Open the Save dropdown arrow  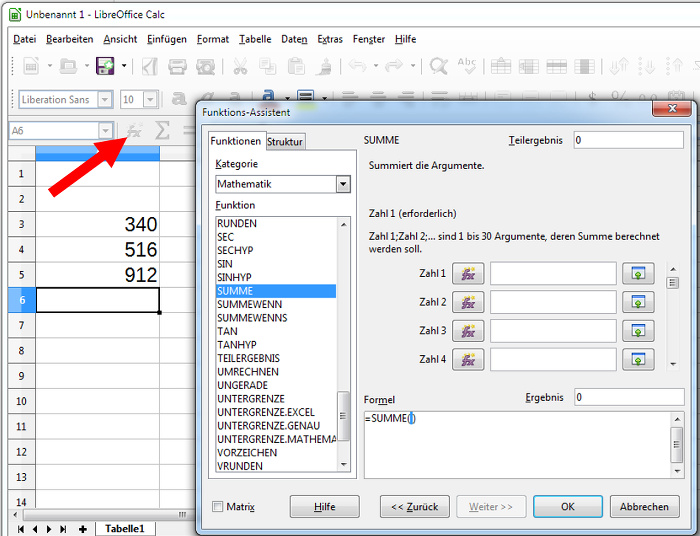pos(124,66)
